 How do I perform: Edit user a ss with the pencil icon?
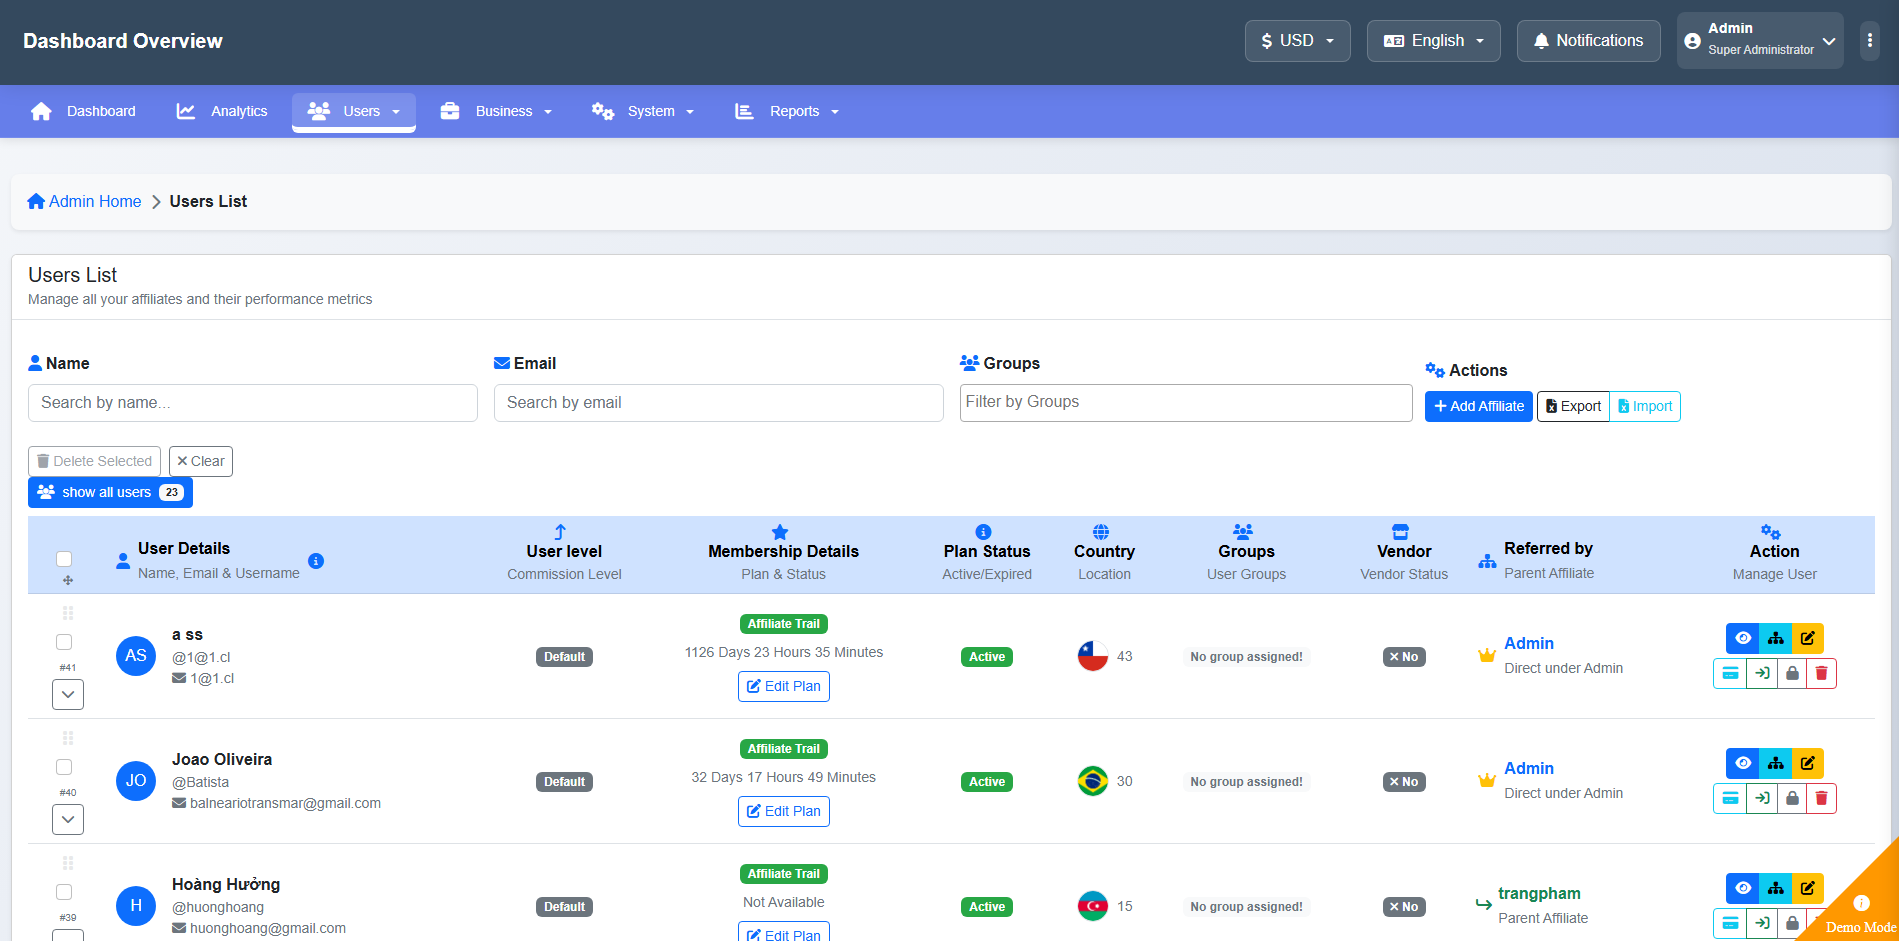(x=1808, y=638)
